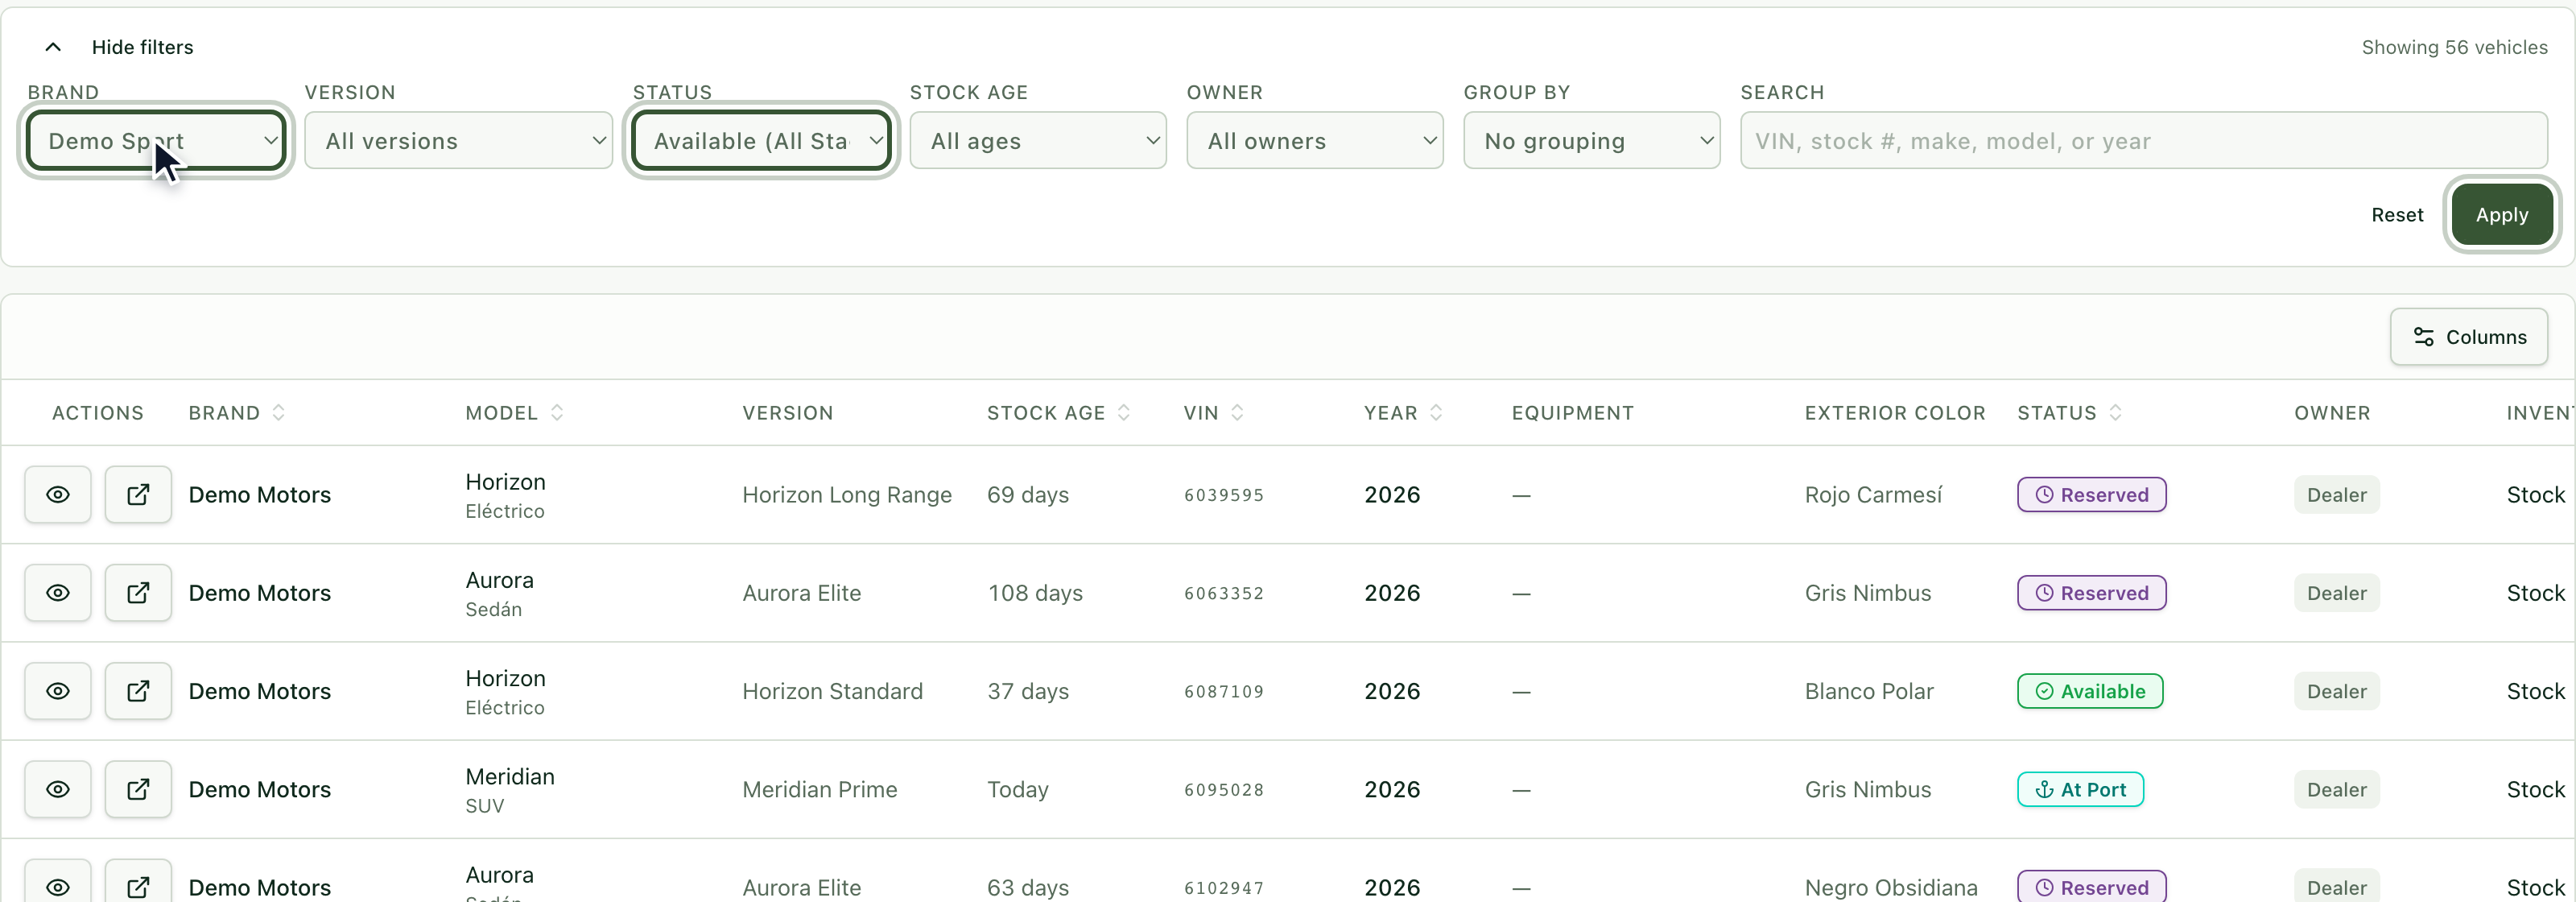This screenshot has width=2576, height=902.
Task: Open the Brand dropdown showing Demo Sport
Action: coord(156,141)
